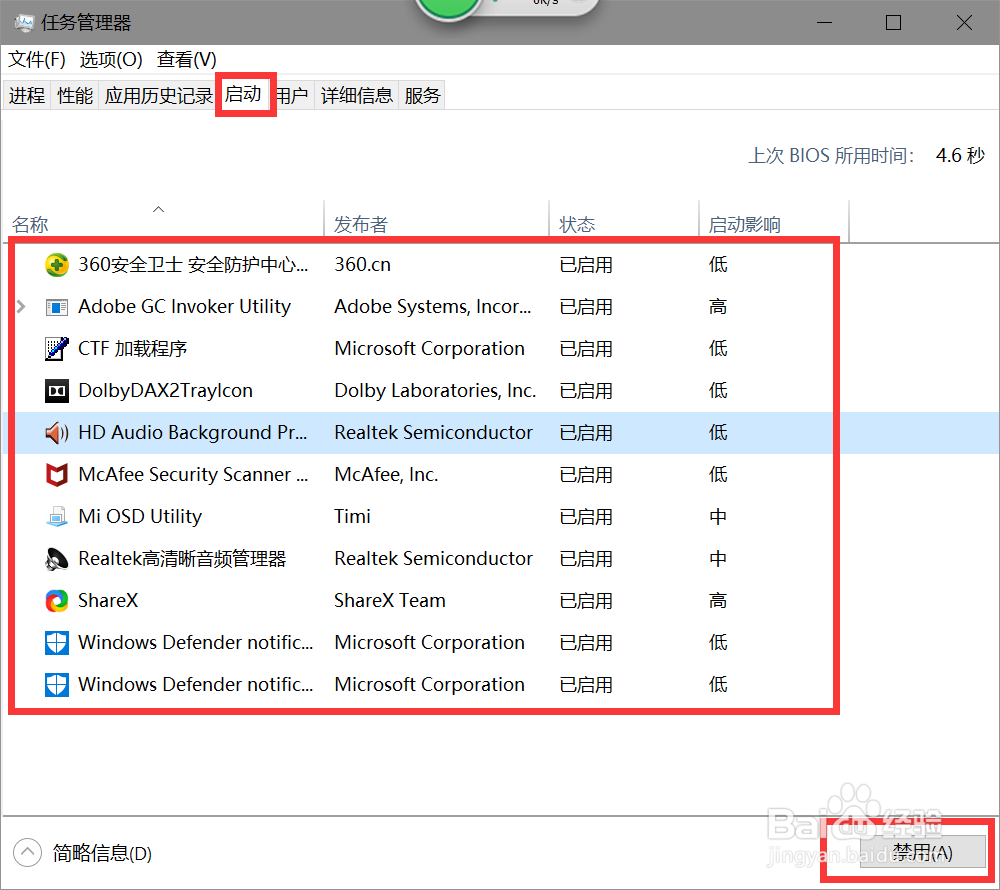
Task: Click the McAfee Security Scanner icon
Action: pyautogui.click(x=57, y=474)
